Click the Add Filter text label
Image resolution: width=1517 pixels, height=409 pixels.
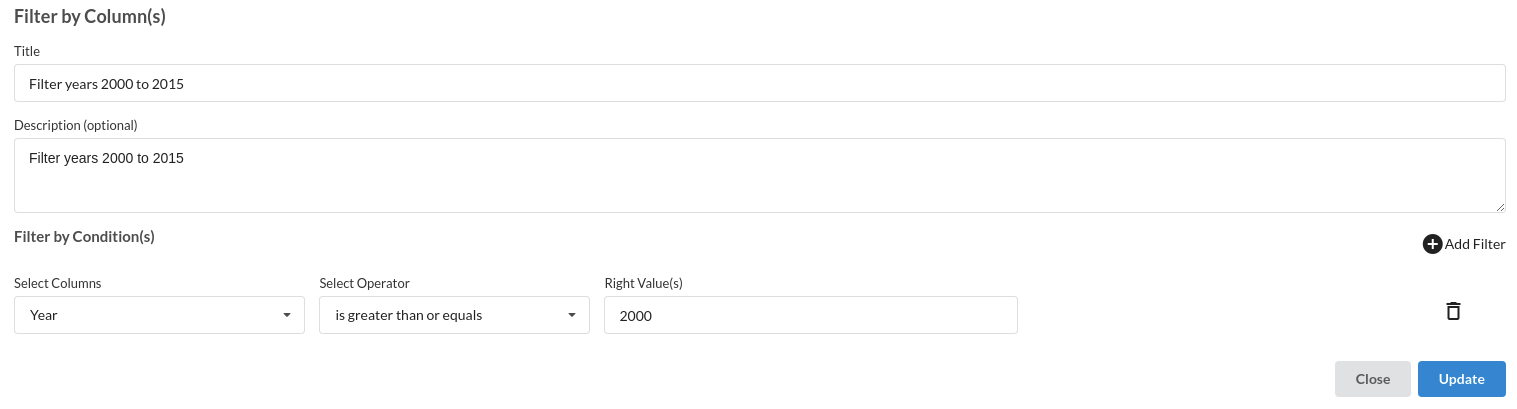[1475, 244]
